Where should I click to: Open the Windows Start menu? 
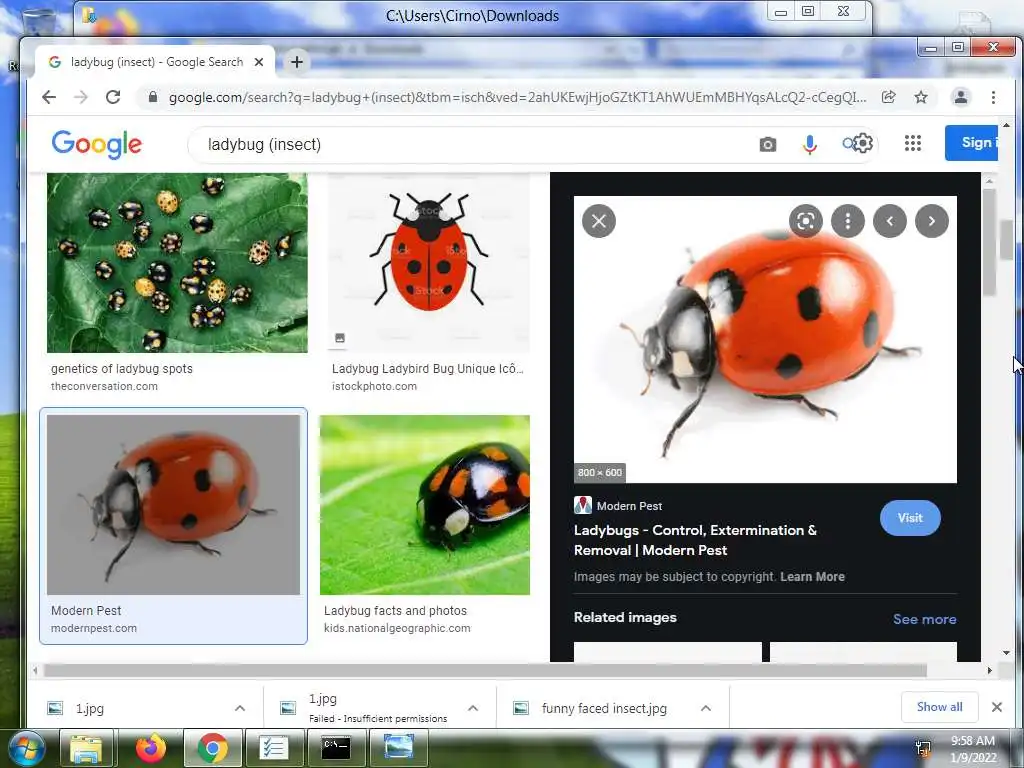[x=26, y=748]
